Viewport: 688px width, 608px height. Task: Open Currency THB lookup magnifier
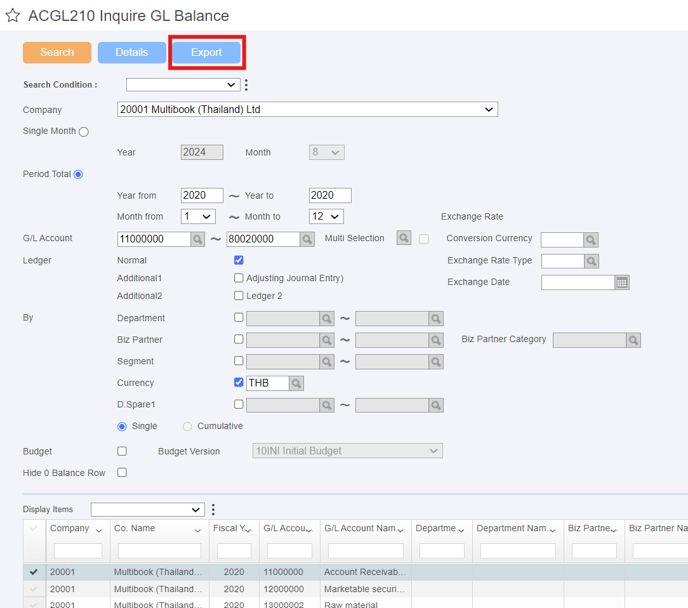click(x=296, y=383)
